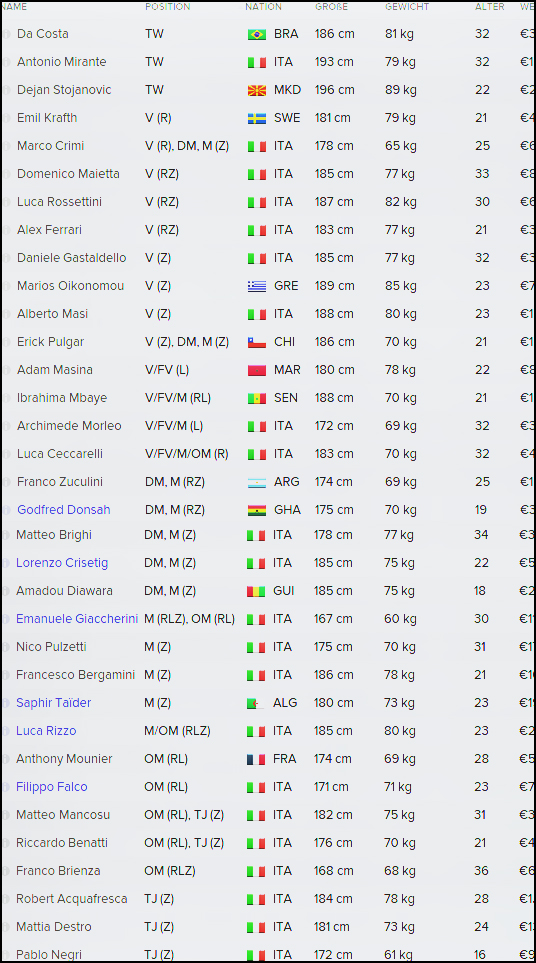536x963 pixels.
Task: Click Greece flag for Marios Oikonomou
Action: tap(257, 286)
